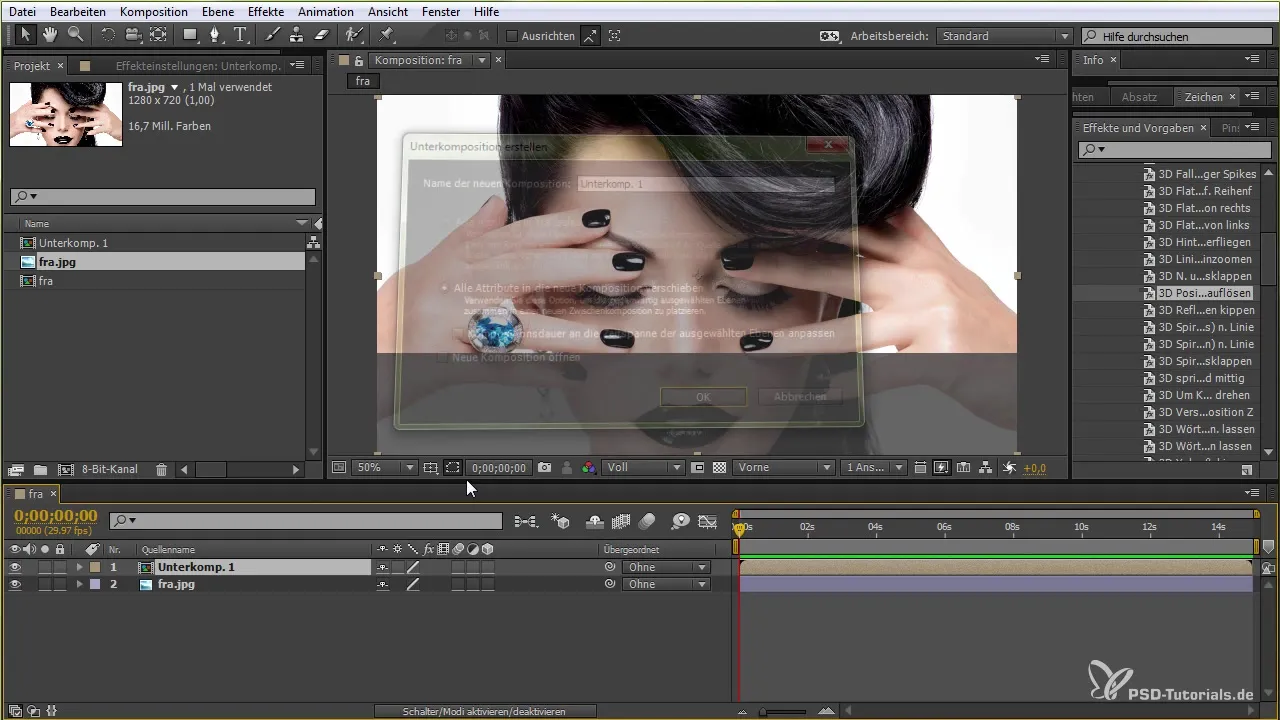The image size is (1280, 720).
Task: Select fra.jpg in the project list
Action: (x=59, y=262)
